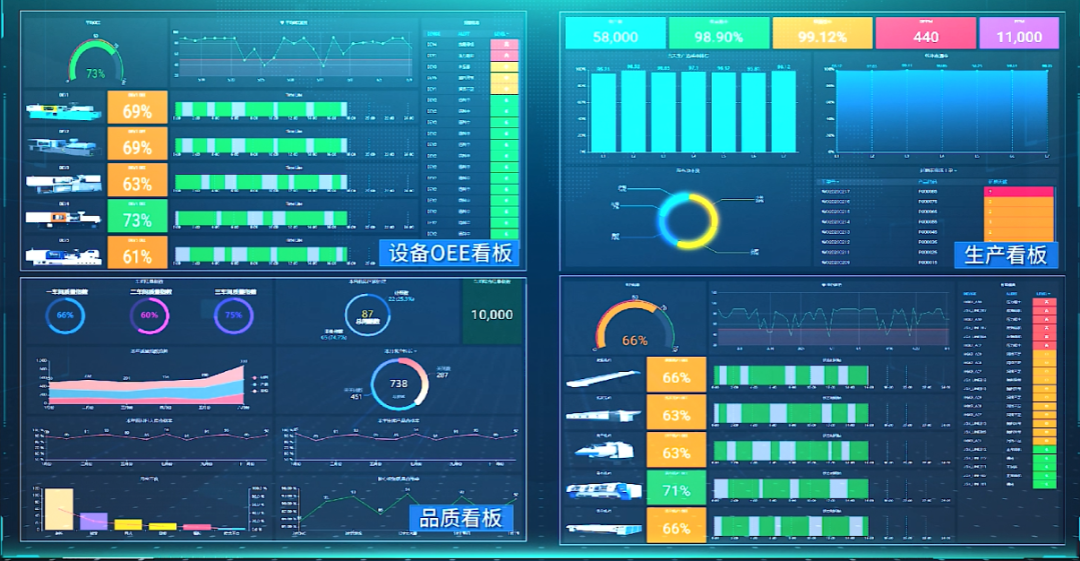Select the green 98.90% KPI card
This screenshot has height=561, width=1080.
coord(719,33)
